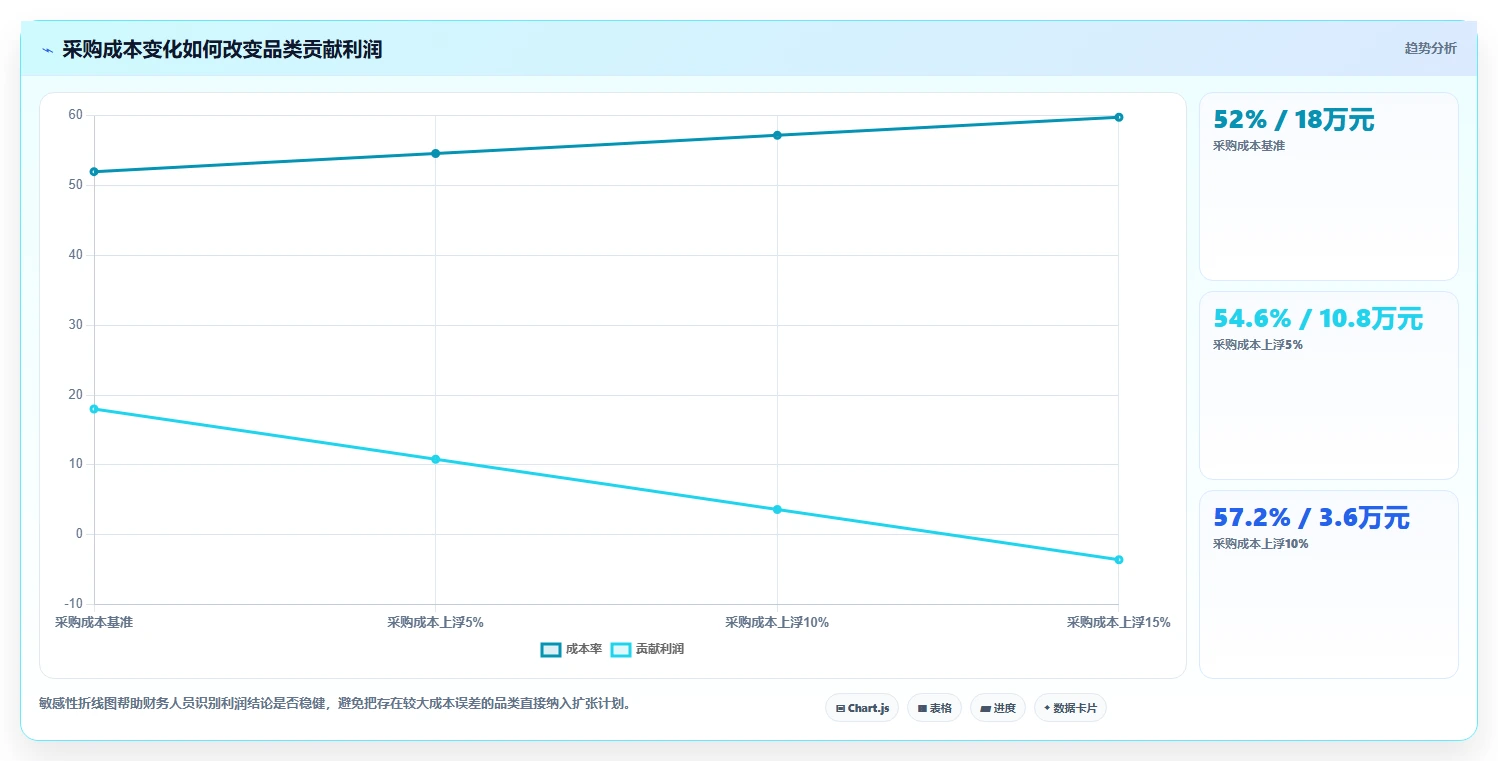Click the 54.6% / 10.8万元 card value

pos(1318,319)
